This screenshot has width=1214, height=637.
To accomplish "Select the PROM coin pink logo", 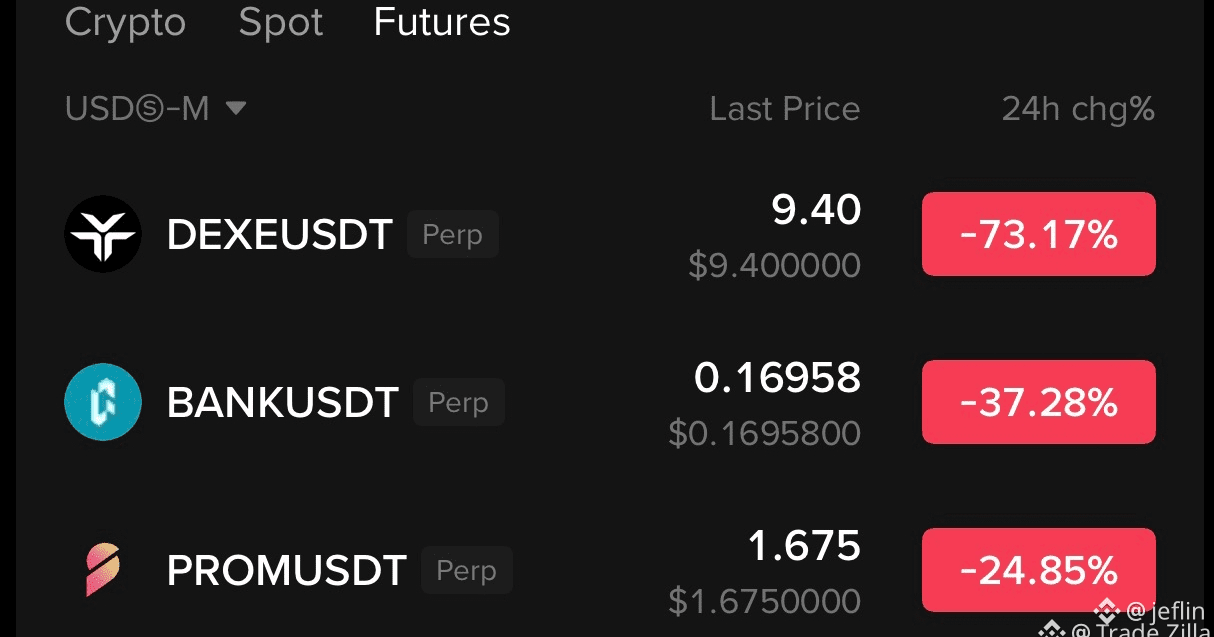I will pyautogui.click(x=103, y=570).
